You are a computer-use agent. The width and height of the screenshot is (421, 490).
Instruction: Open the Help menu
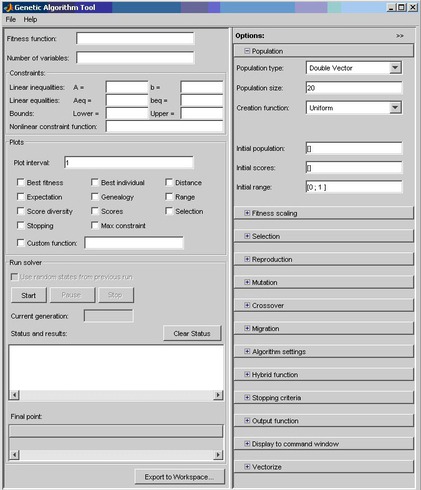(30, 20)
